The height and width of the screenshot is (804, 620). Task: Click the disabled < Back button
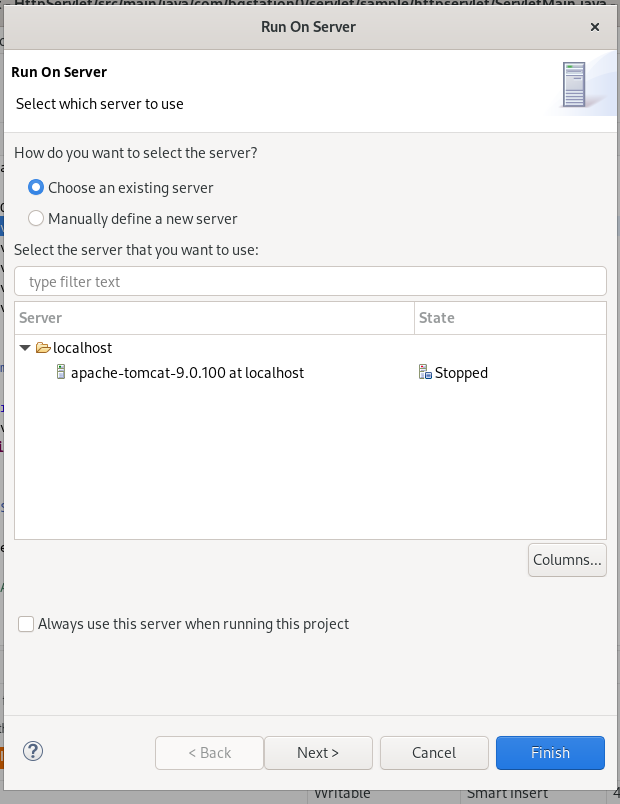[209, 753]
